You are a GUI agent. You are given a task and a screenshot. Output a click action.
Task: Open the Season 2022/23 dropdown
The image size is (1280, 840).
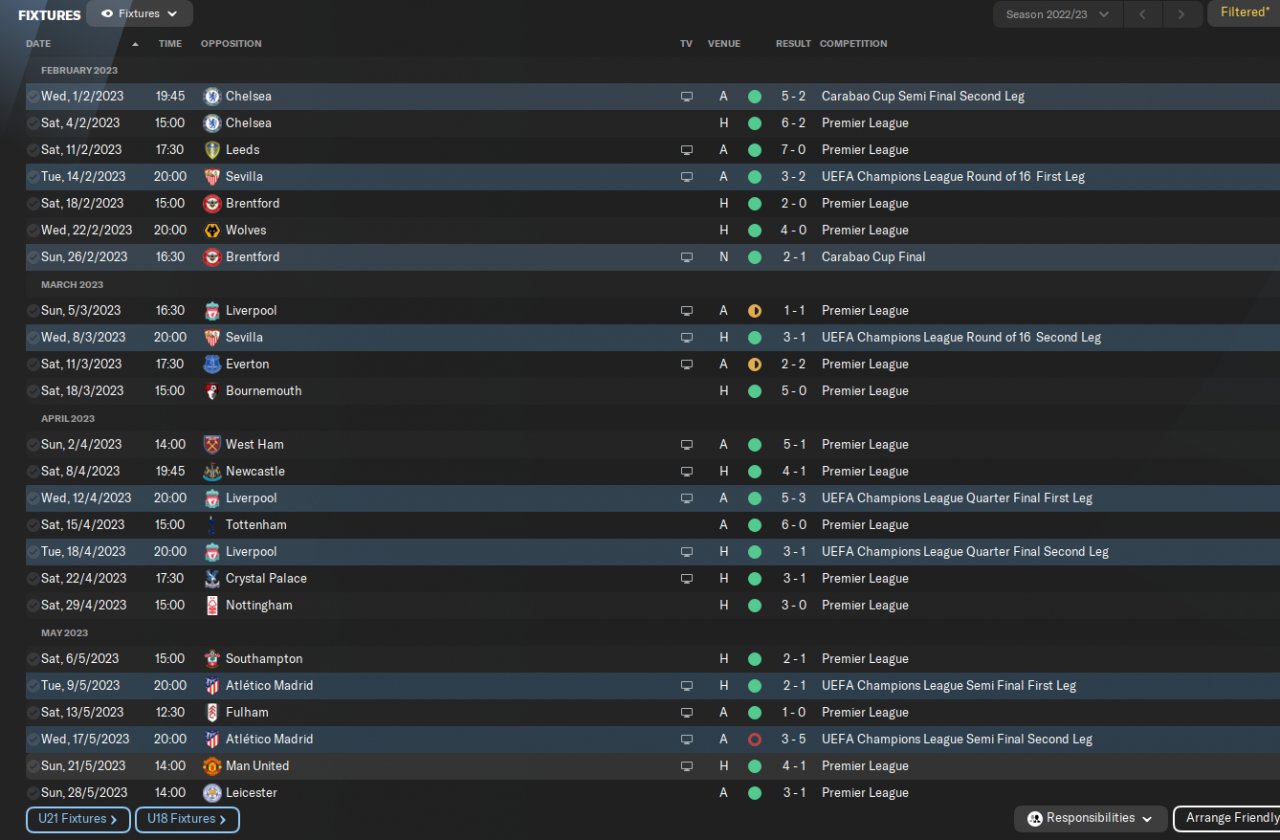(x=1058, y=14)
